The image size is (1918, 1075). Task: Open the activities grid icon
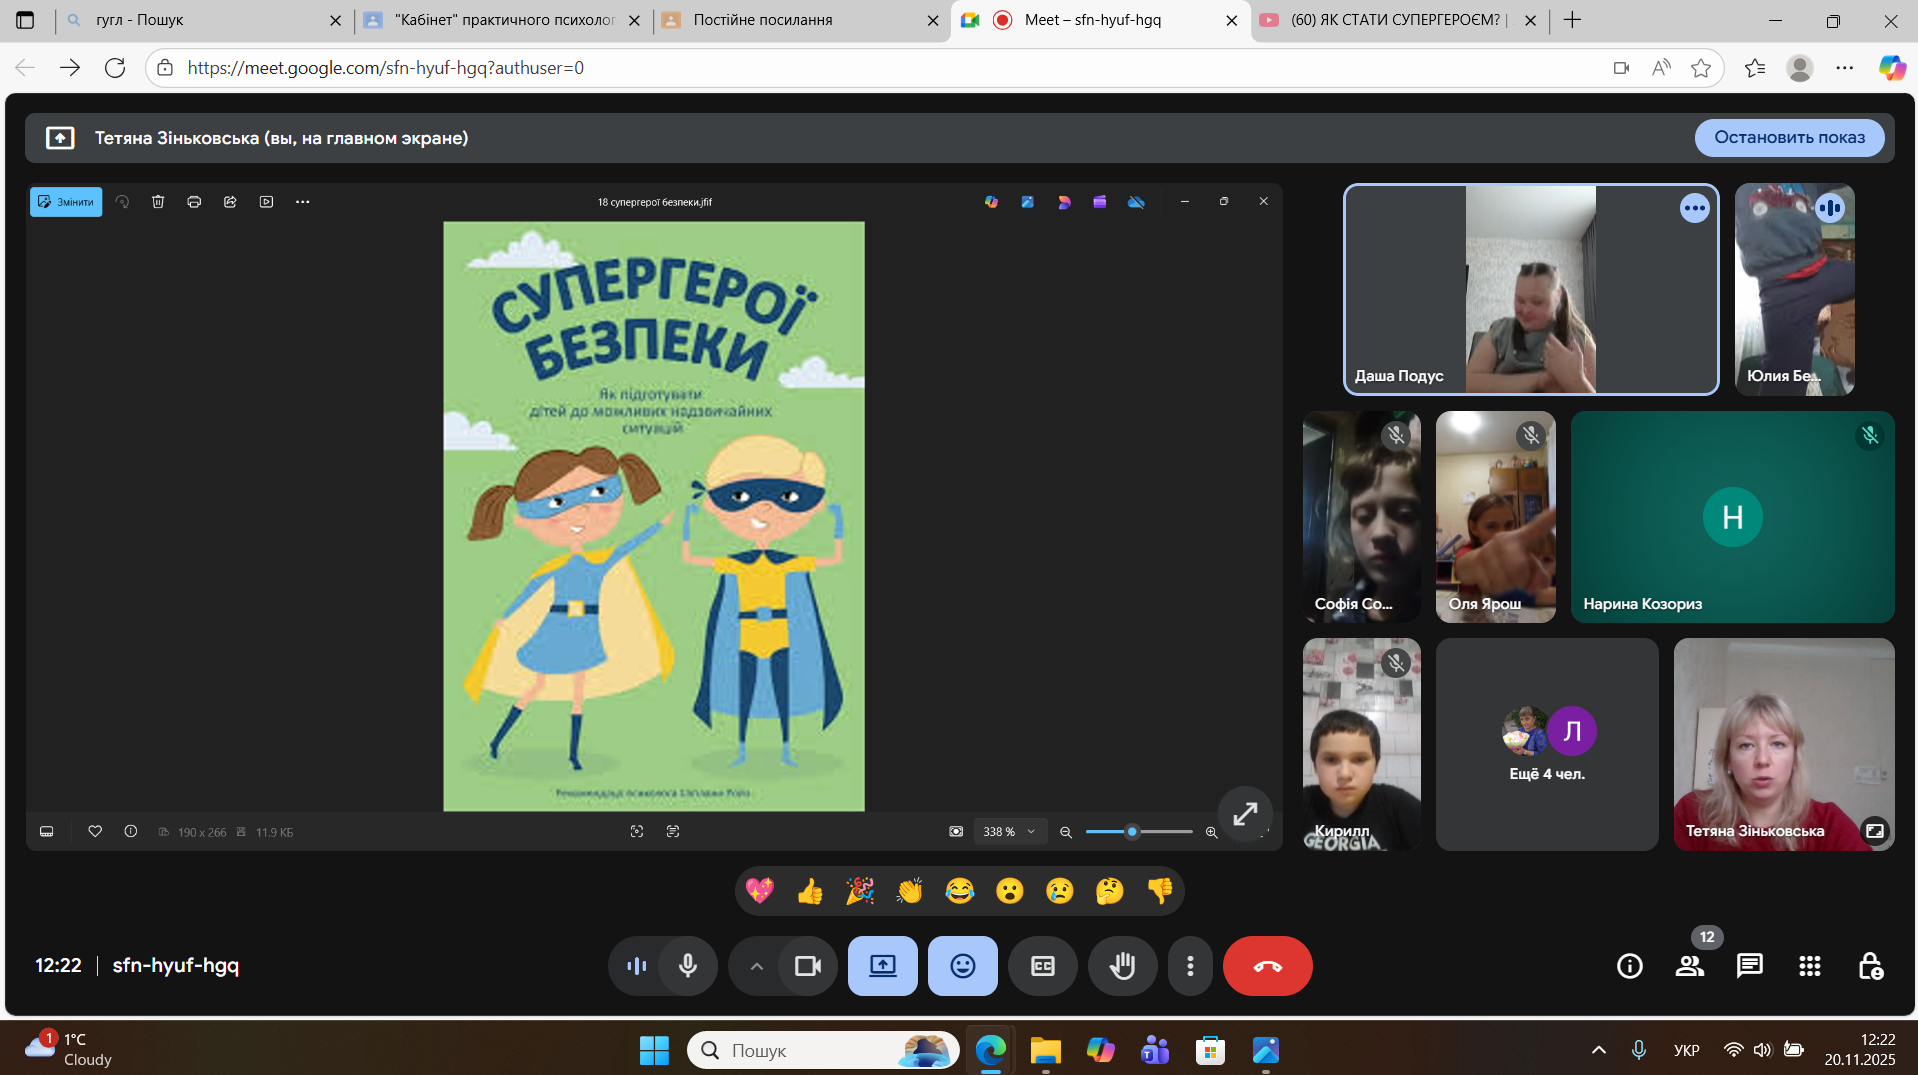click(1809, 966)
